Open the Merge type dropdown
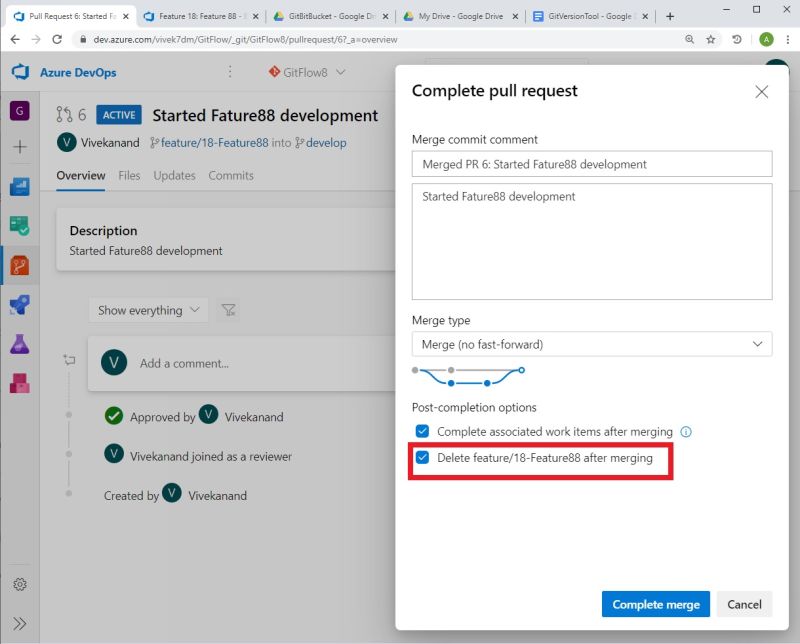 (x=592, y=343)
